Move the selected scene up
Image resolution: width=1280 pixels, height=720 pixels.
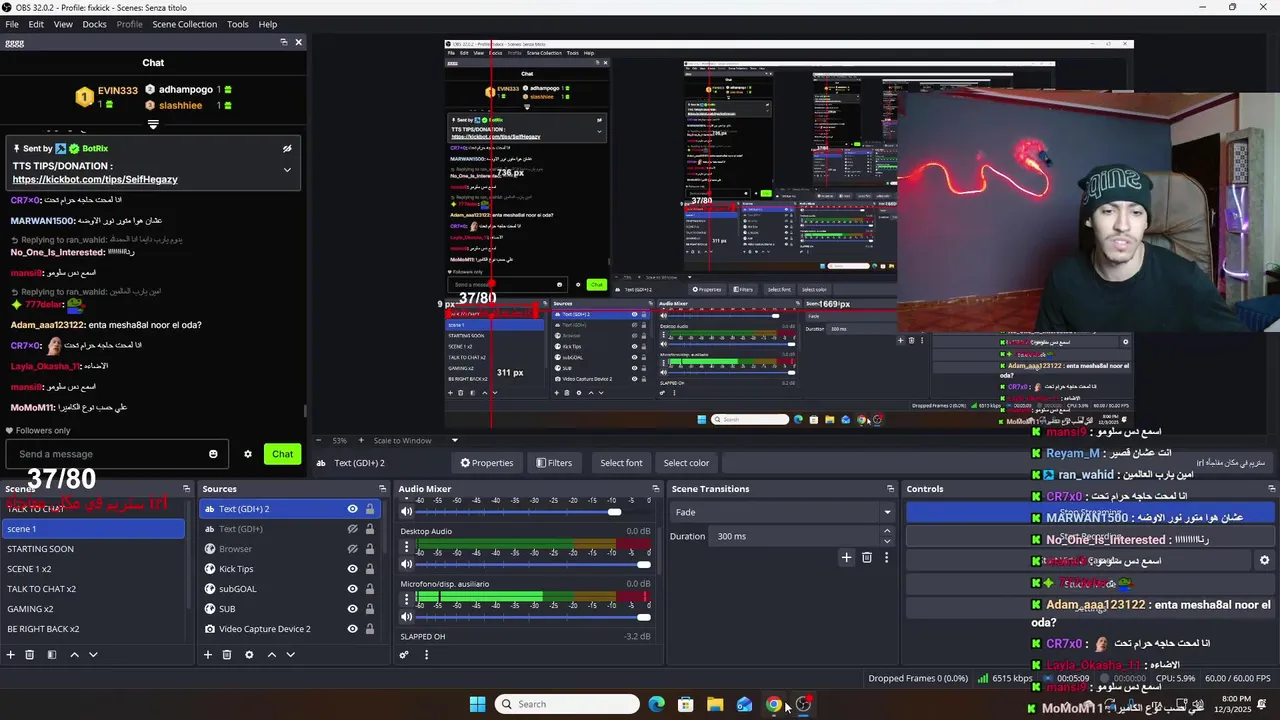pos(74,655)
